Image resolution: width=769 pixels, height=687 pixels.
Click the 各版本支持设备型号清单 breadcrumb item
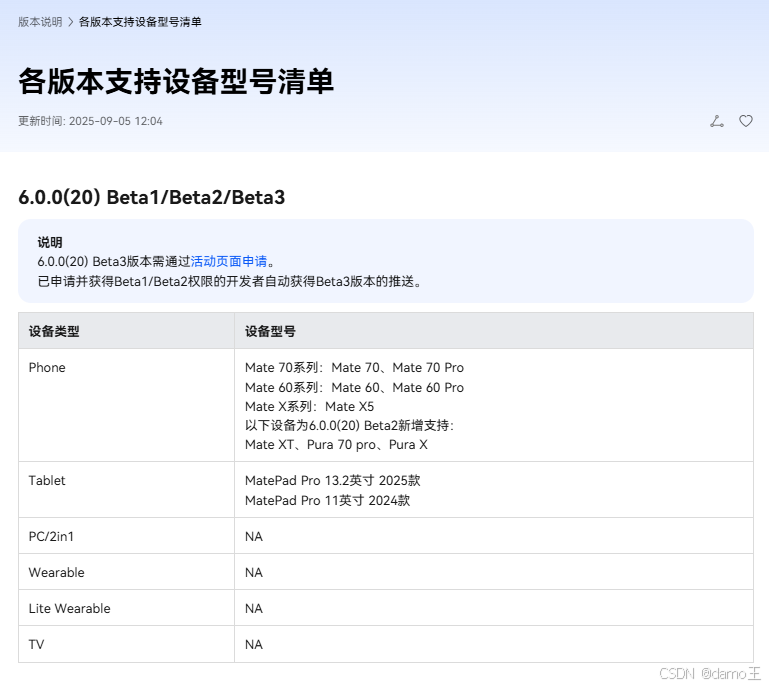point(140,22)
